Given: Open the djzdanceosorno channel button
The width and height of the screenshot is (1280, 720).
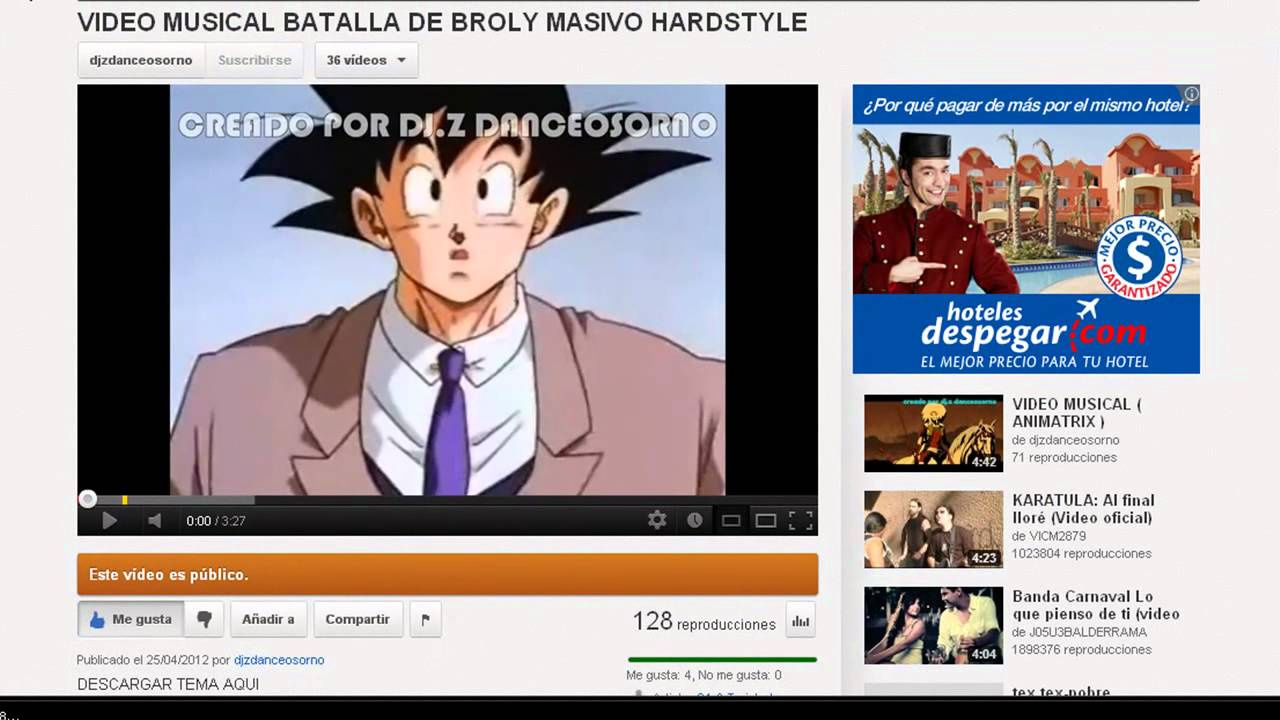Looking at the screenshot, I should 141,60.
